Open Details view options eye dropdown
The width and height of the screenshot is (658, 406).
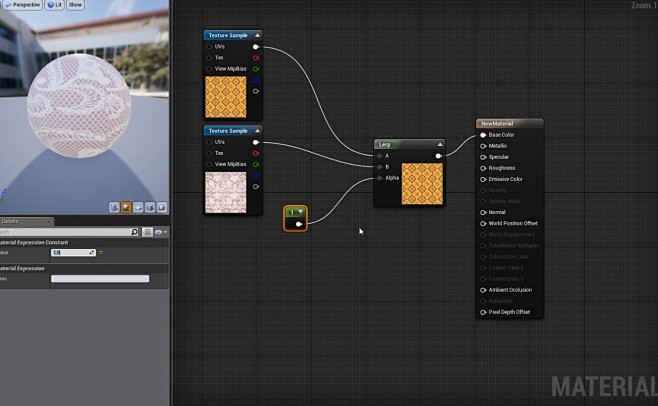tap(160, 232)
